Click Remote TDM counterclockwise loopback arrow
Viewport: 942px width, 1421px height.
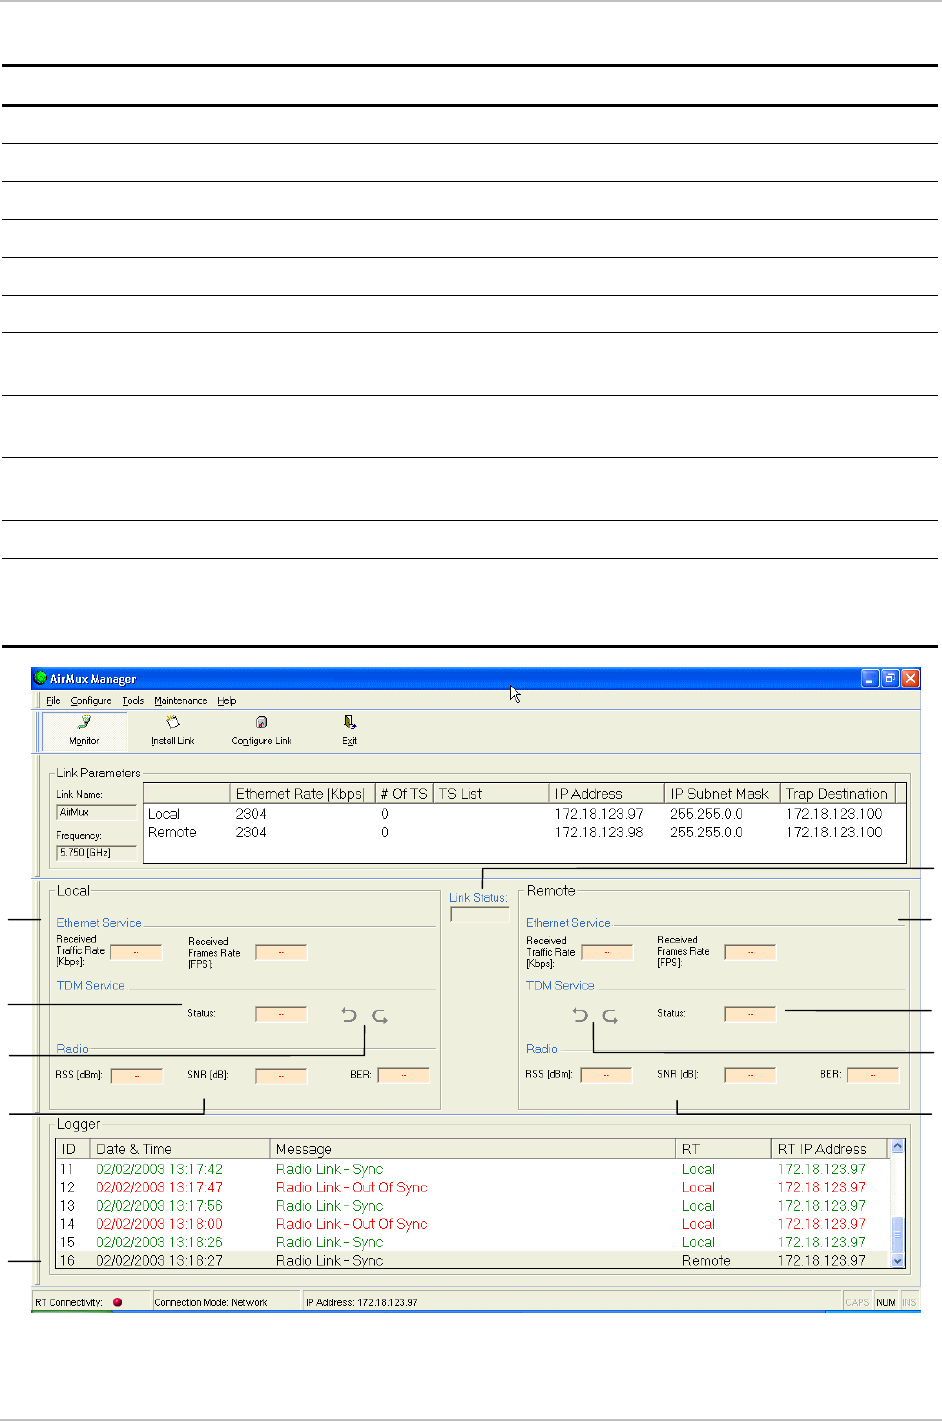click(580, 1015)
